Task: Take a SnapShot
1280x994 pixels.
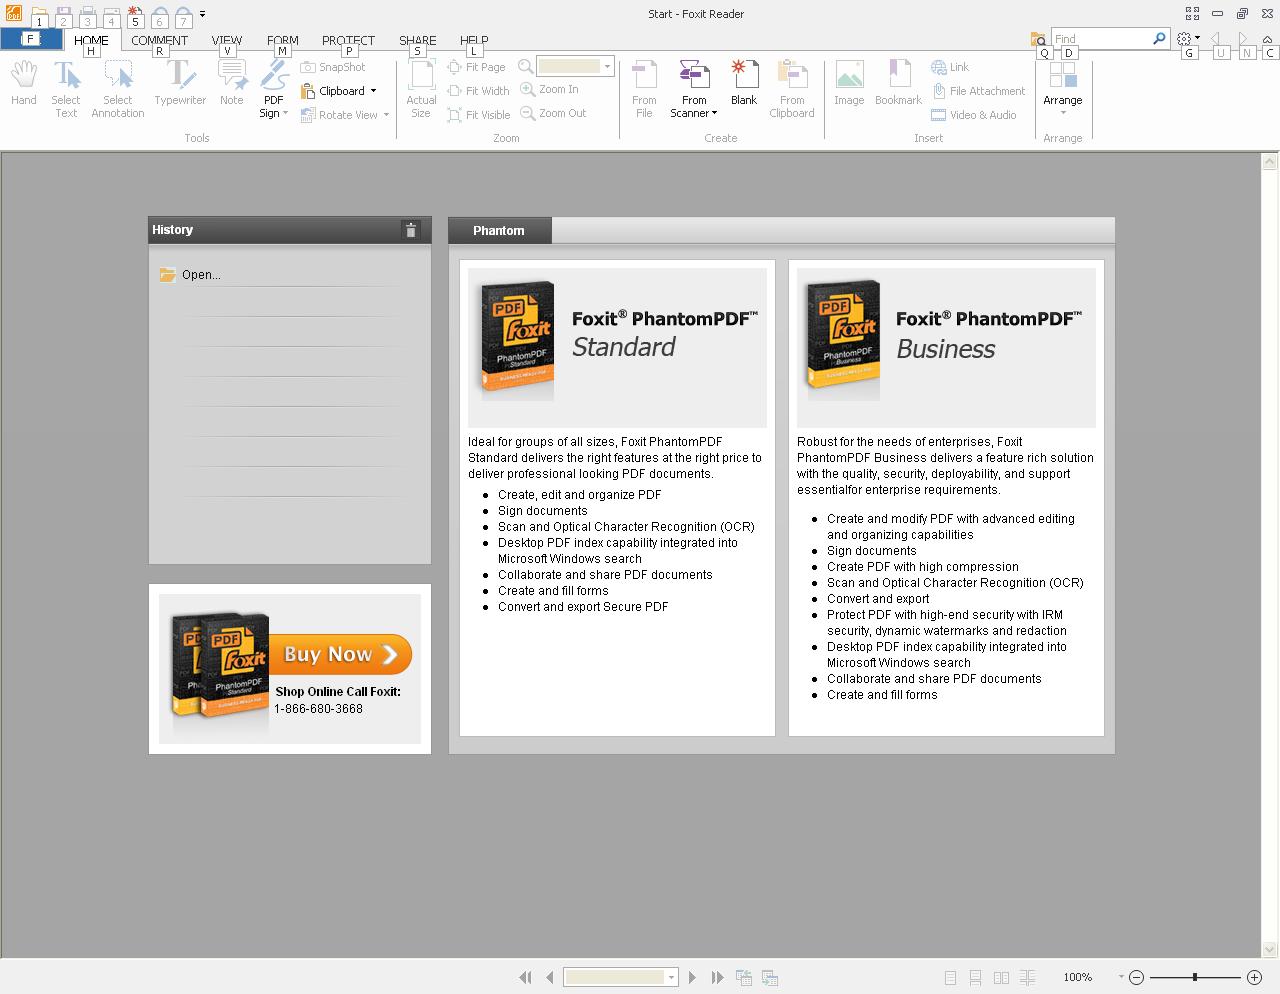Action: (334, 67)
